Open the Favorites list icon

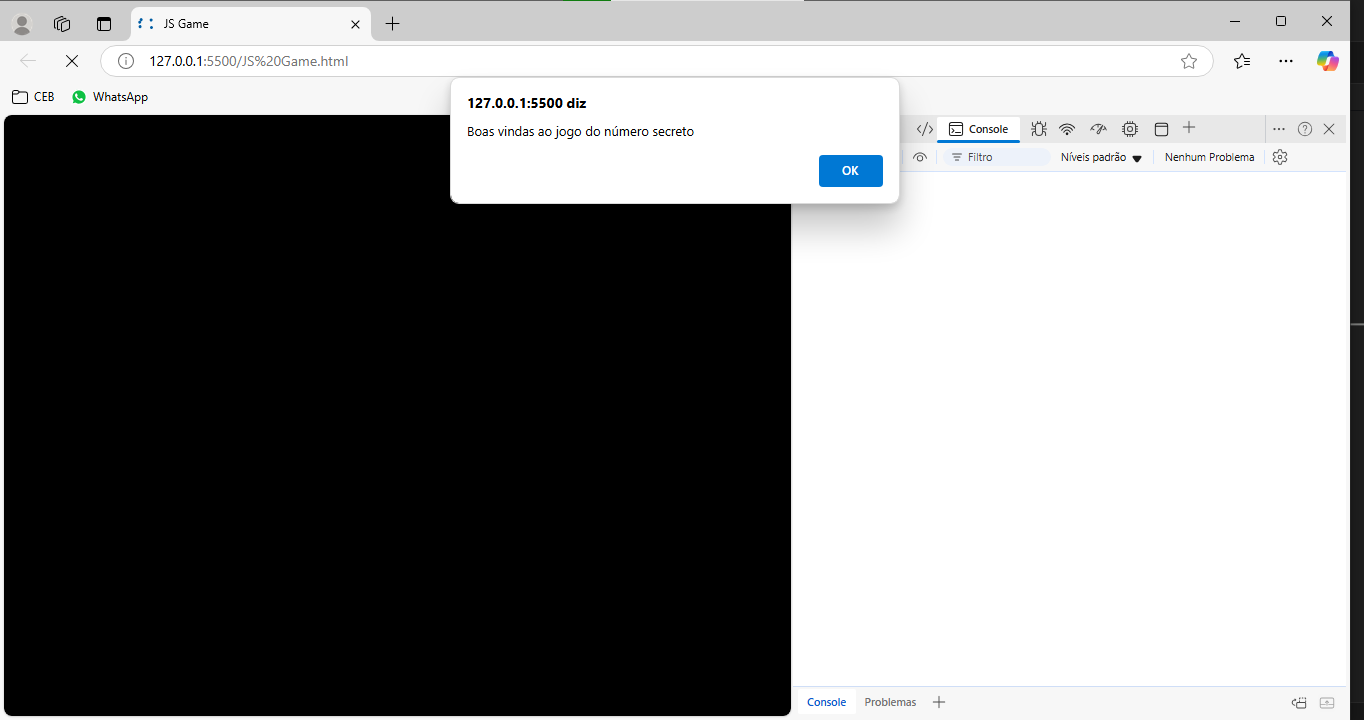tap(1242, 61)
